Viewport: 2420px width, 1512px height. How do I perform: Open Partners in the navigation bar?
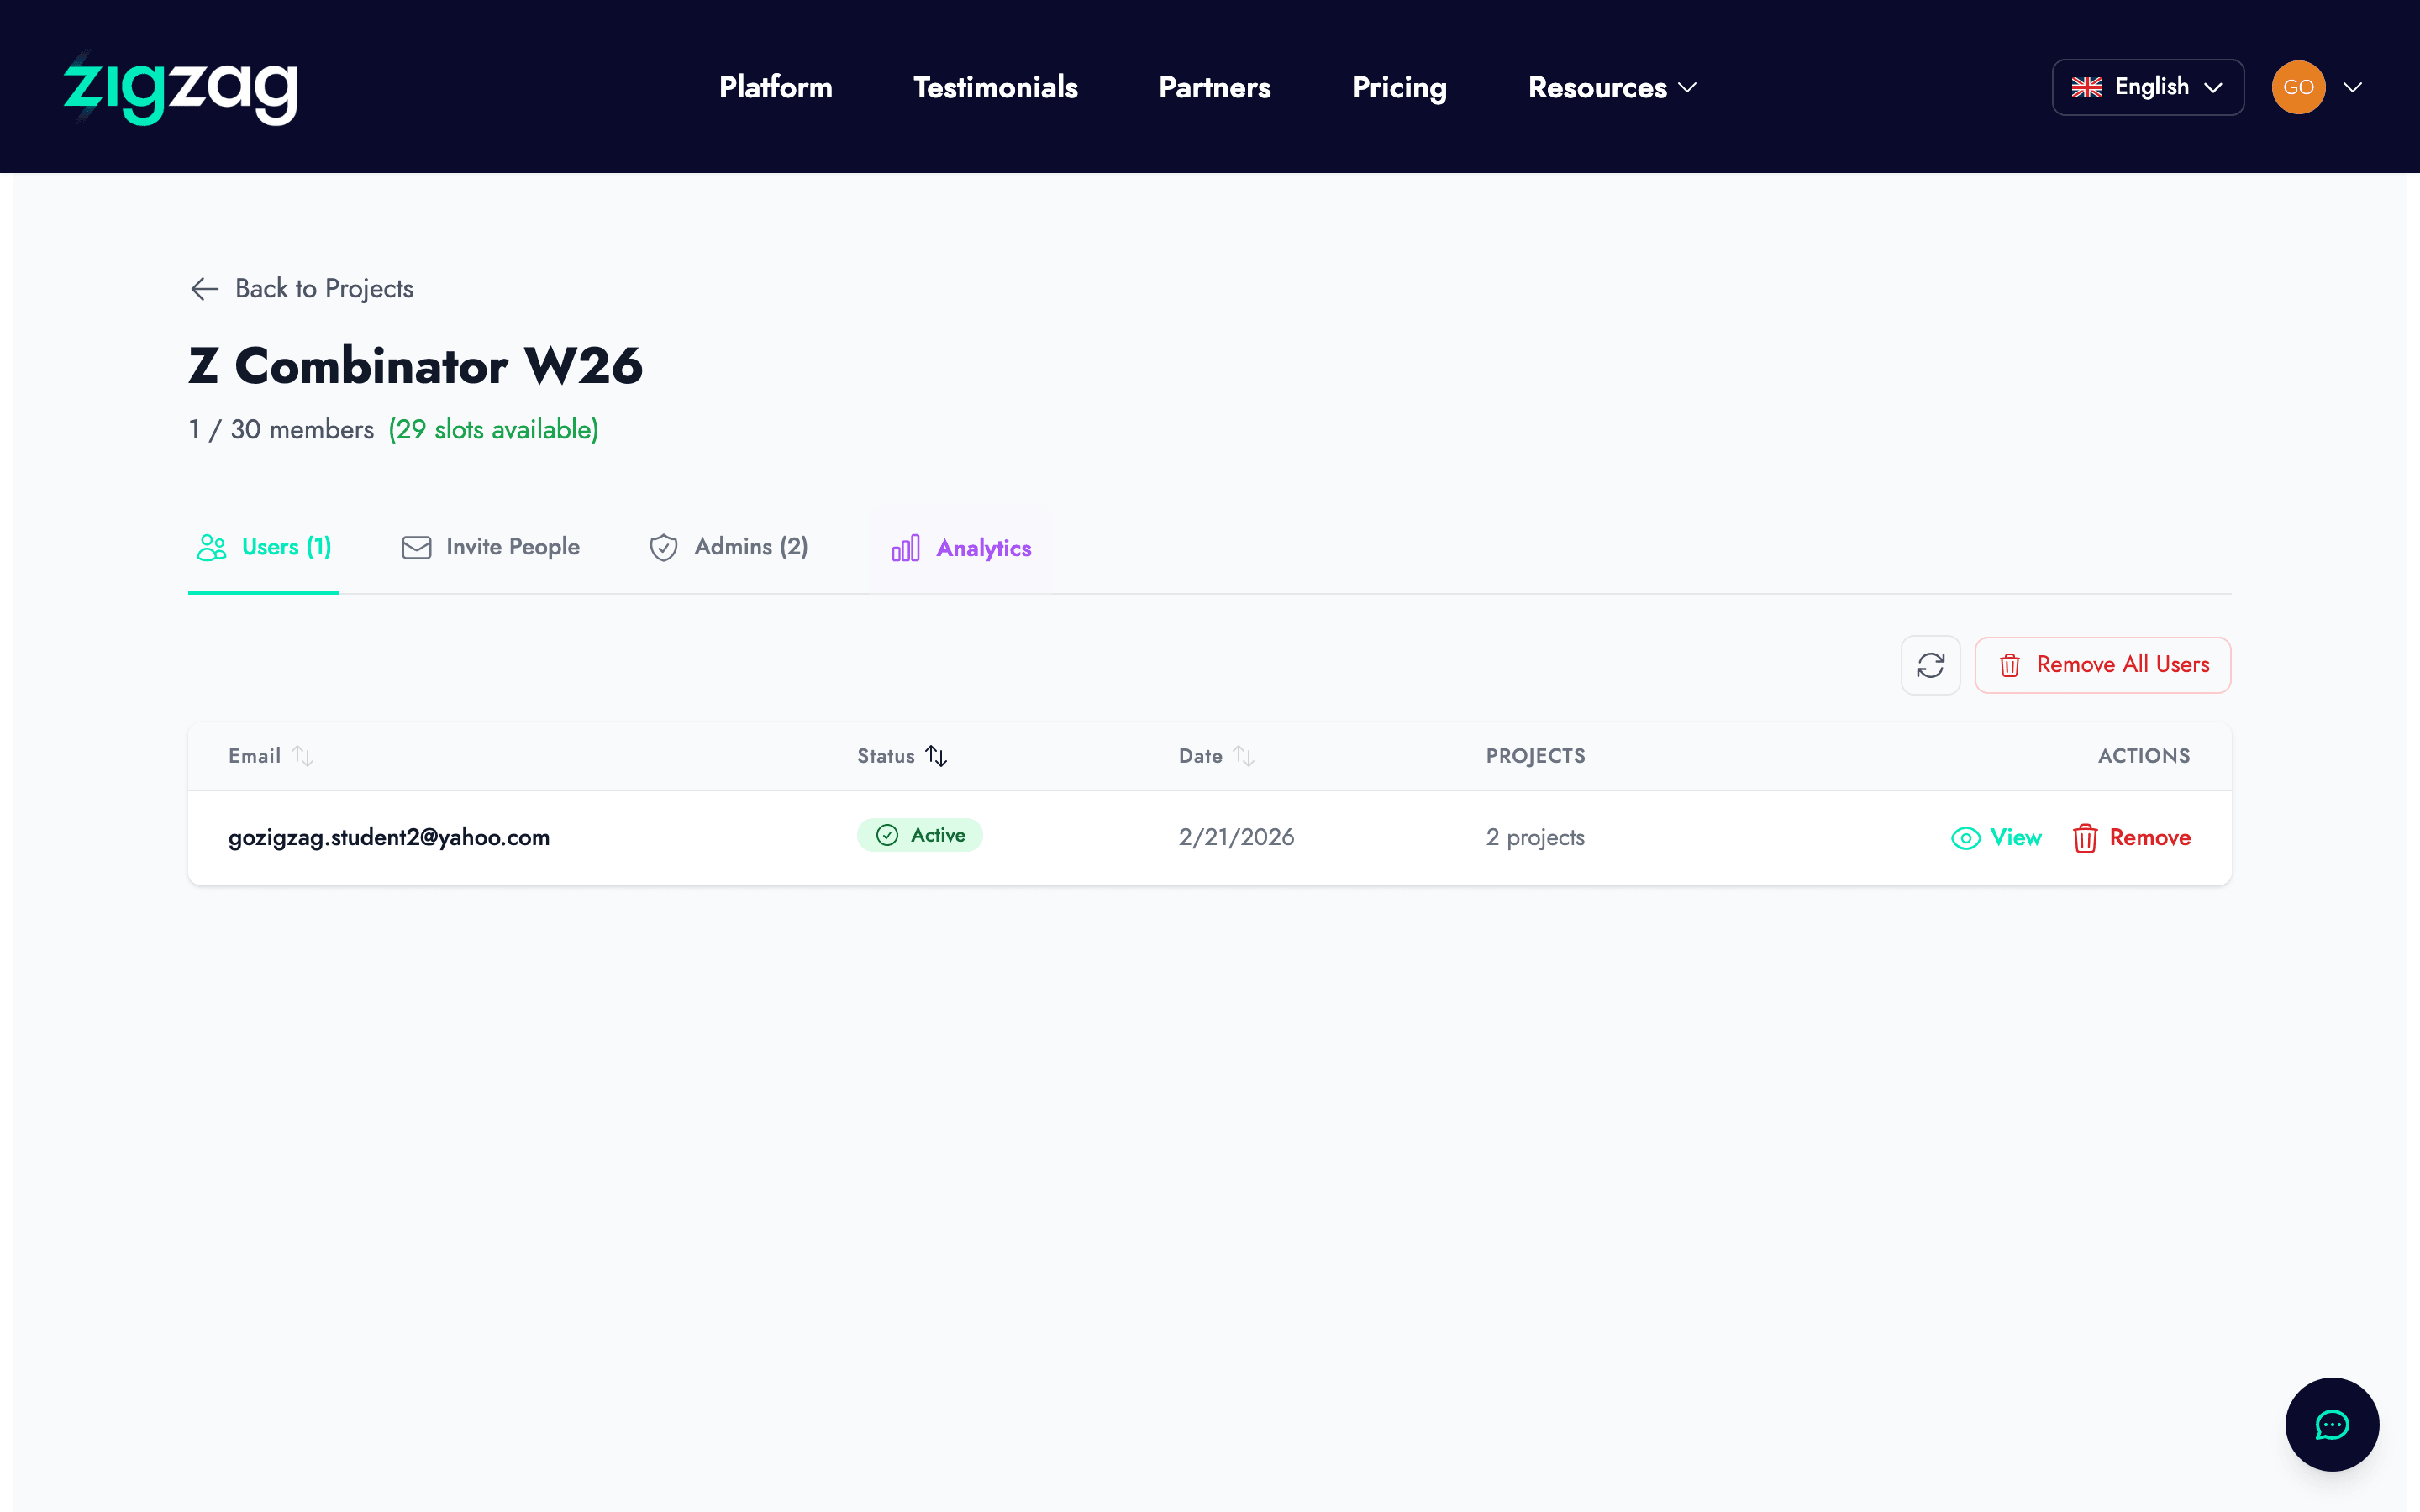coord(1214,87)
